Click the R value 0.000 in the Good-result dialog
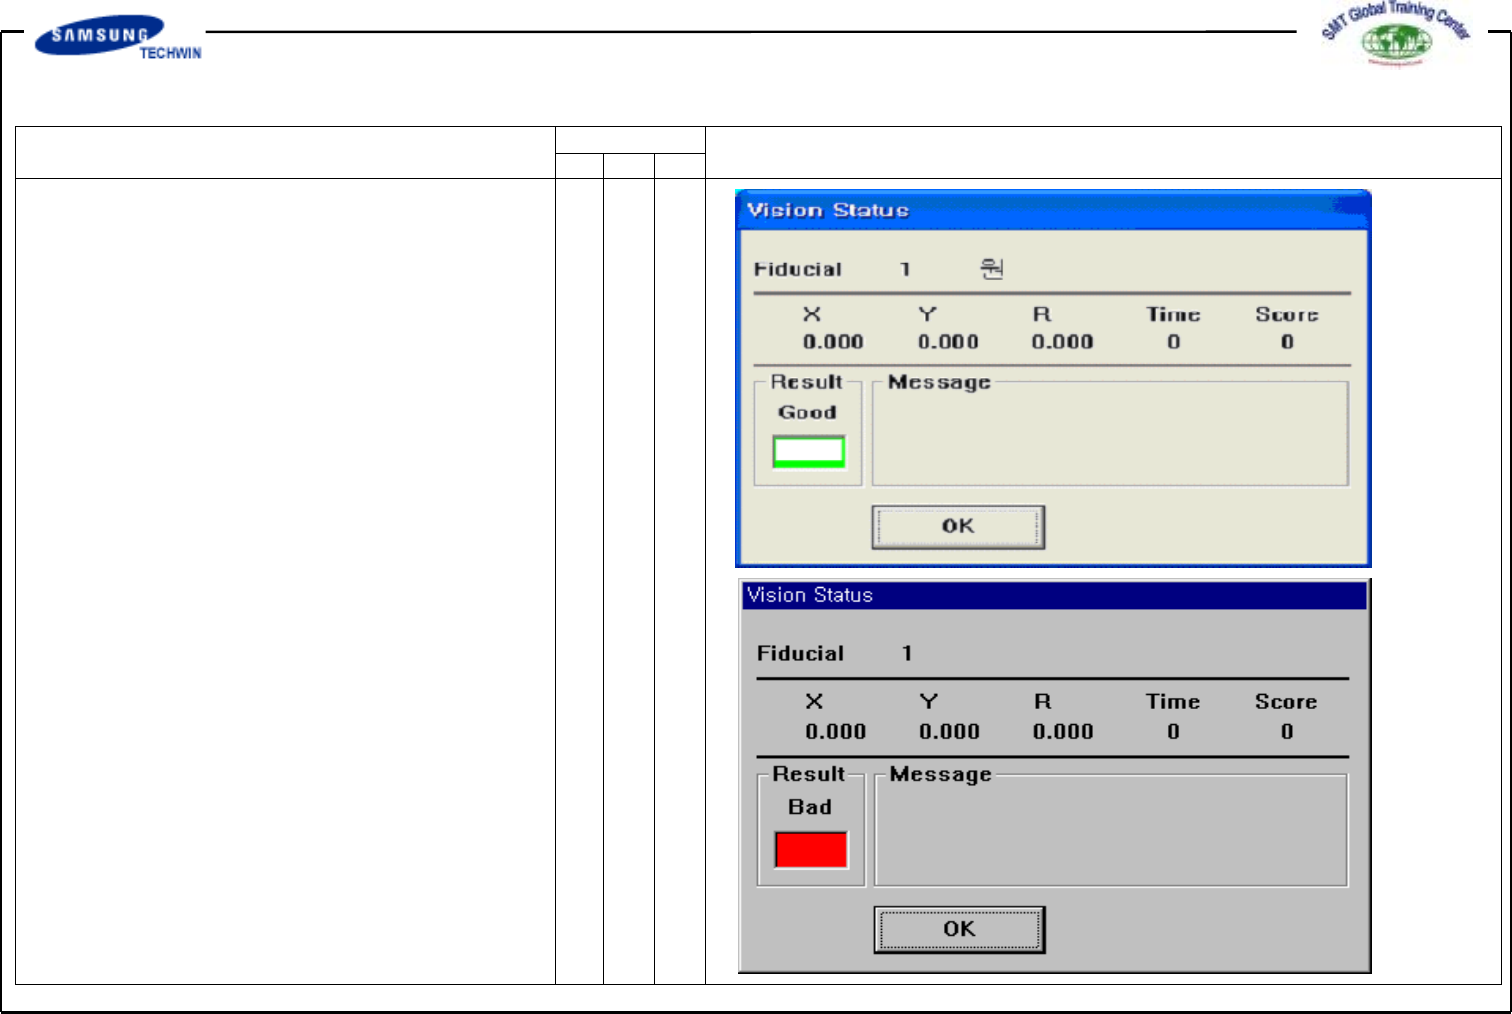The height and width of the screenshot is (1014, 1512). pyautogui.click(x=1062, y=342)
